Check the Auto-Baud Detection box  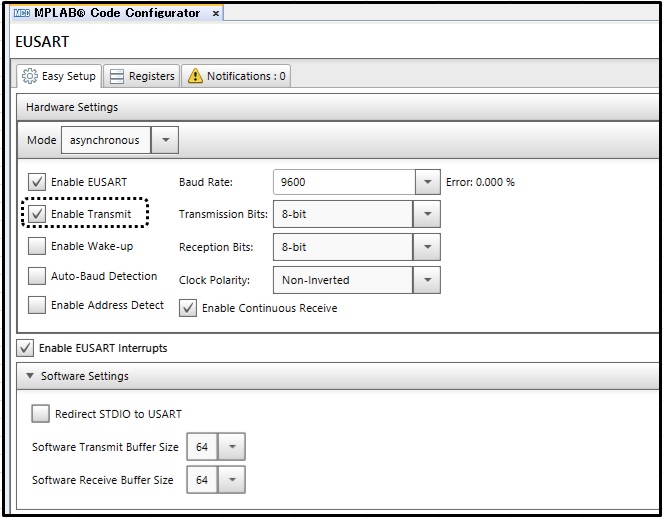tap(37, 276)
